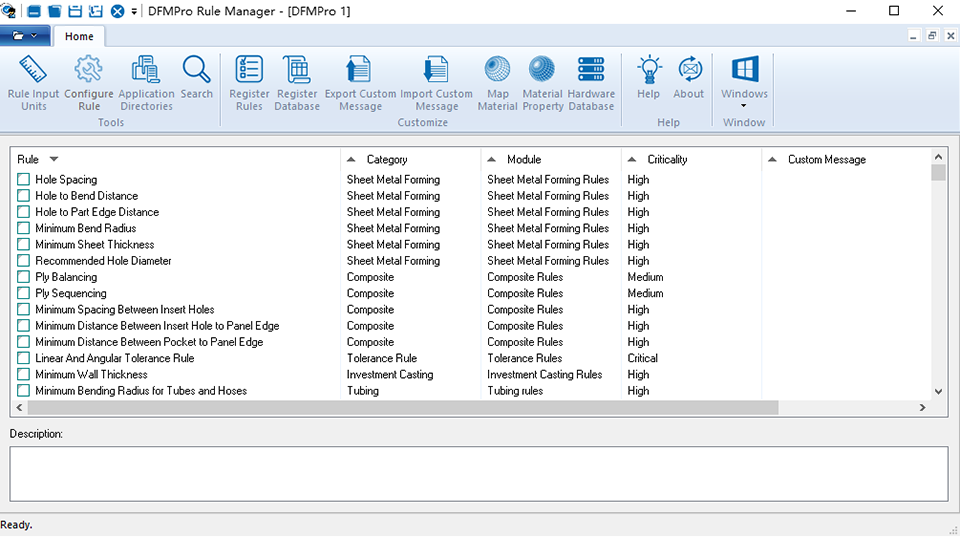Choose Export Custom Message
The height and width of the screenshot is (537, 960).
click(360, 83)
